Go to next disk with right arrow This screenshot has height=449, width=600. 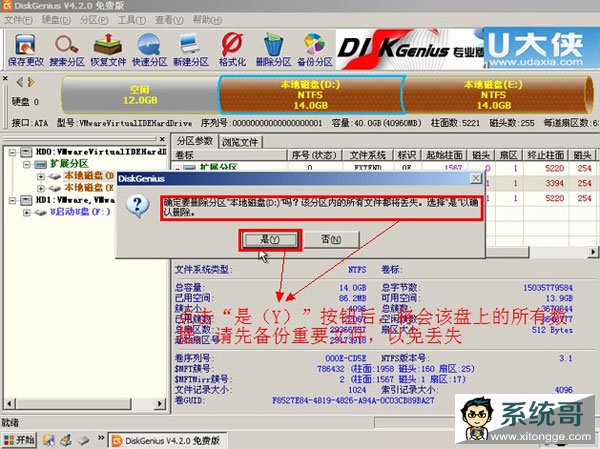31,82
